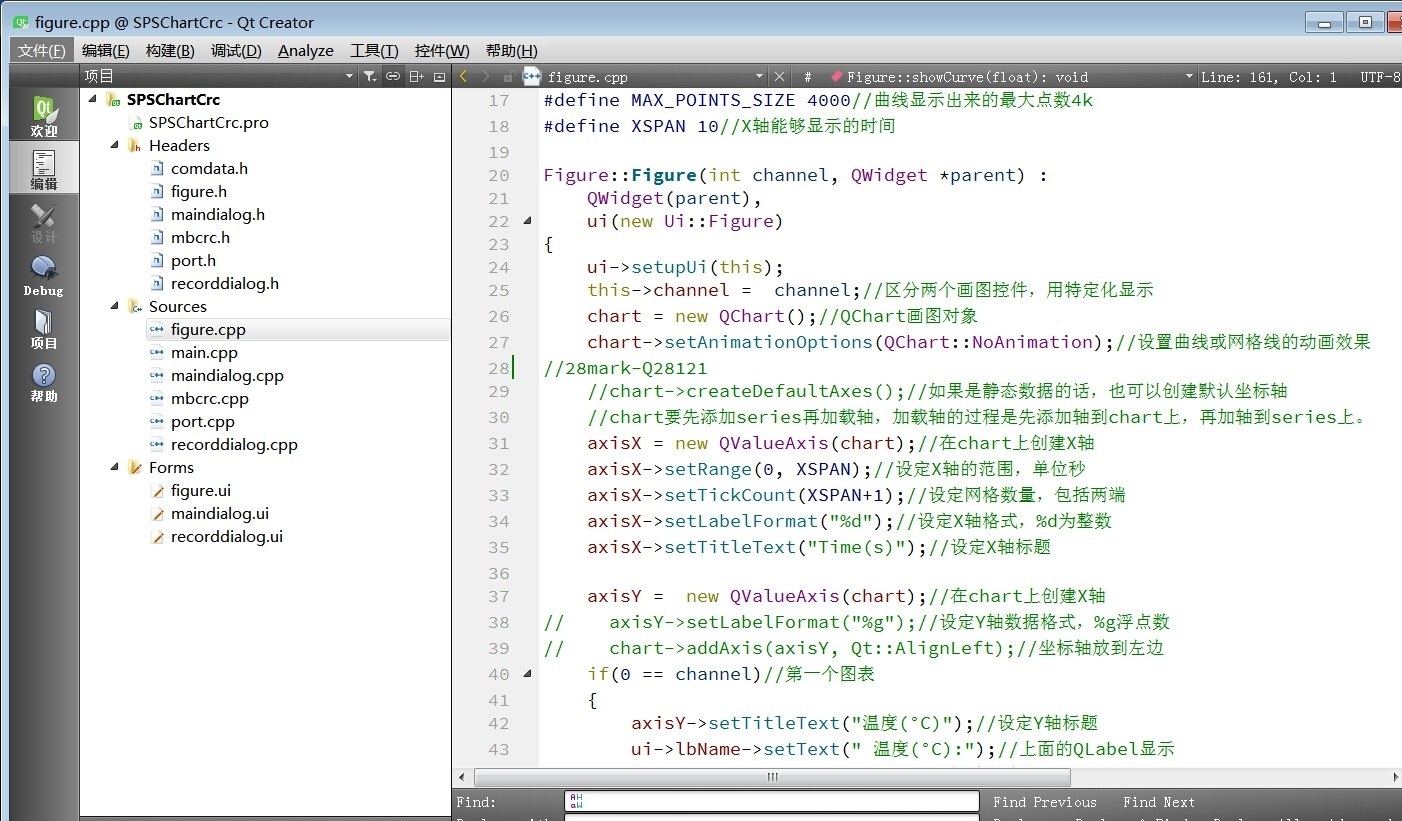1402x821 pixels.
Task: Click the find options icon in Find field
Action: point(574,802)
